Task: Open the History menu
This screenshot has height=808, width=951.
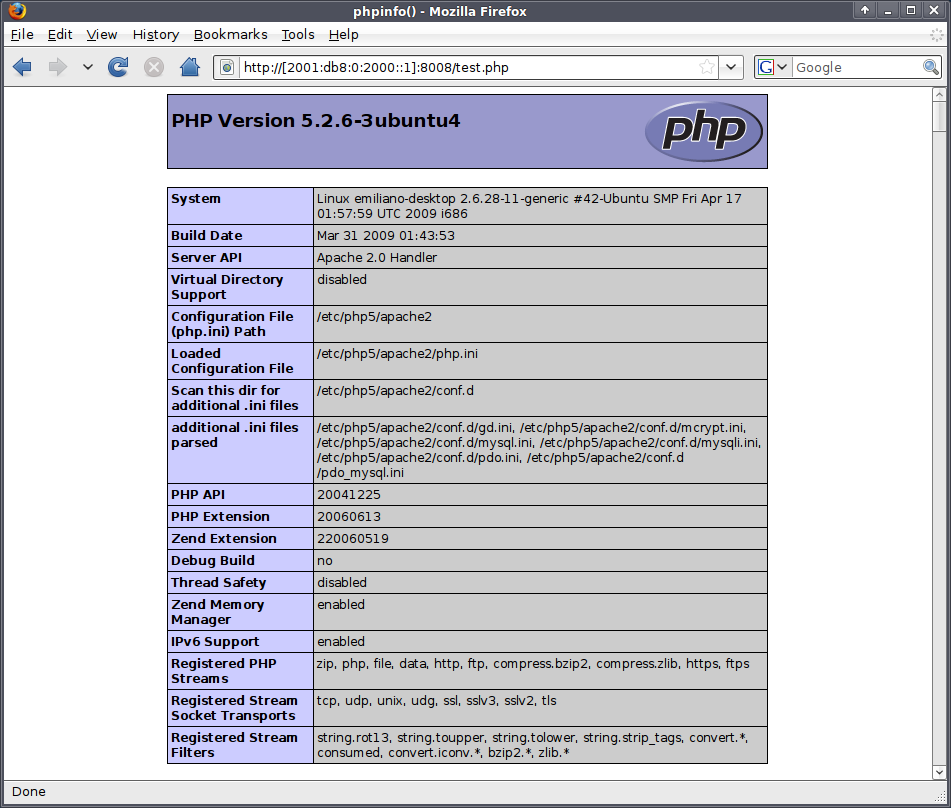Action: point(156,35)
